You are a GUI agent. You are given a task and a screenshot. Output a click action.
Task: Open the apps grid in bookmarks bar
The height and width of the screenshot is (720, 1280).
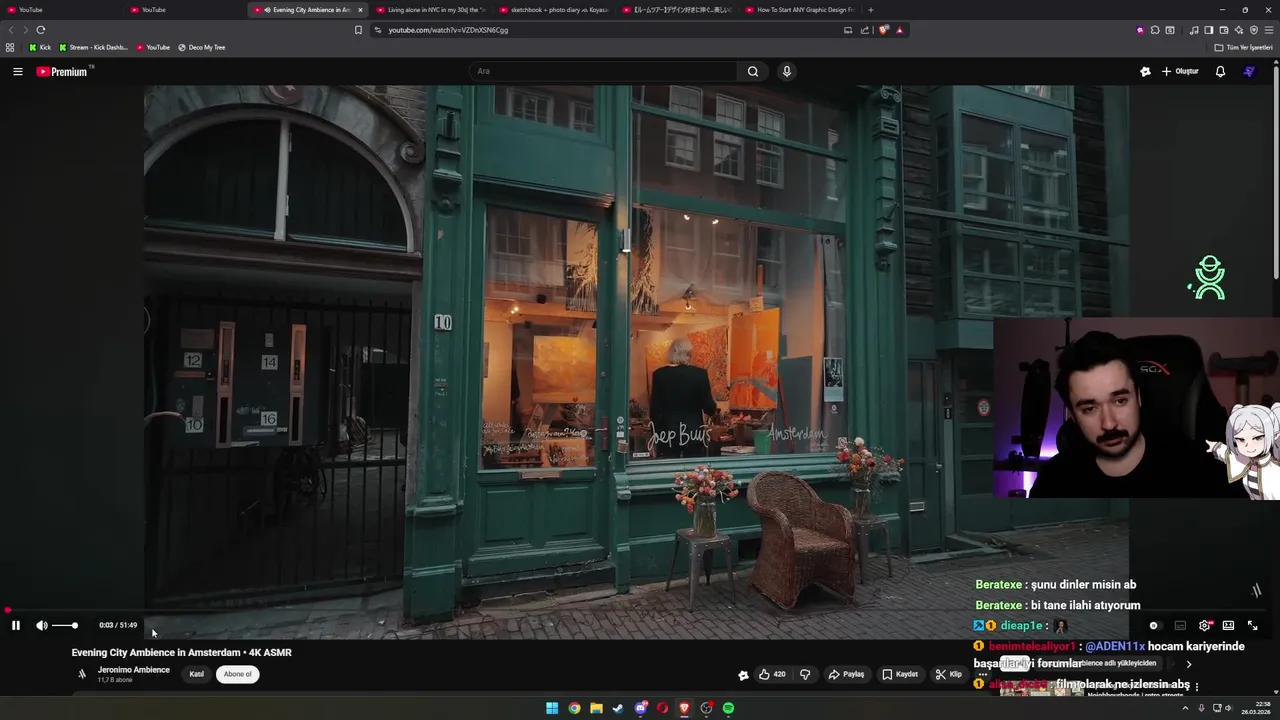click(x=10, y=47)
